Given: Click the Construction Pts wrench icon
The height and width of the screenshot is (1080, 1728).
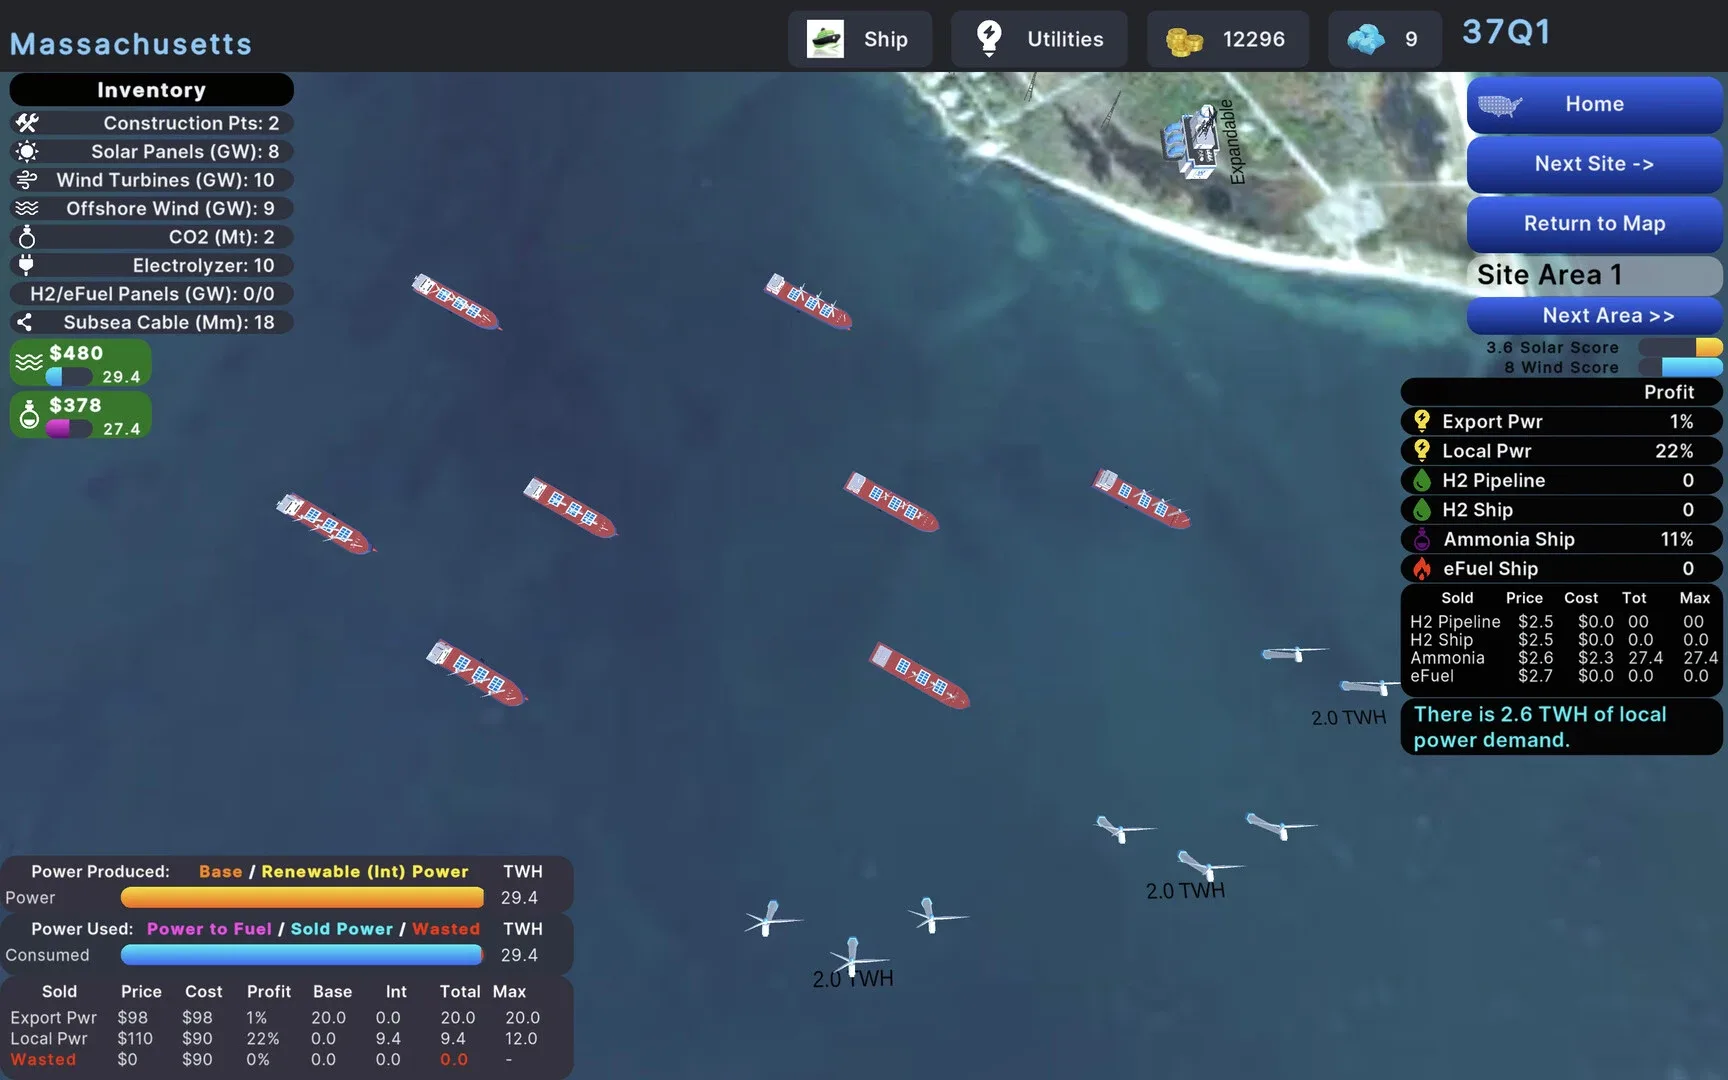Looking at the screenshot, I should point(27,123).
